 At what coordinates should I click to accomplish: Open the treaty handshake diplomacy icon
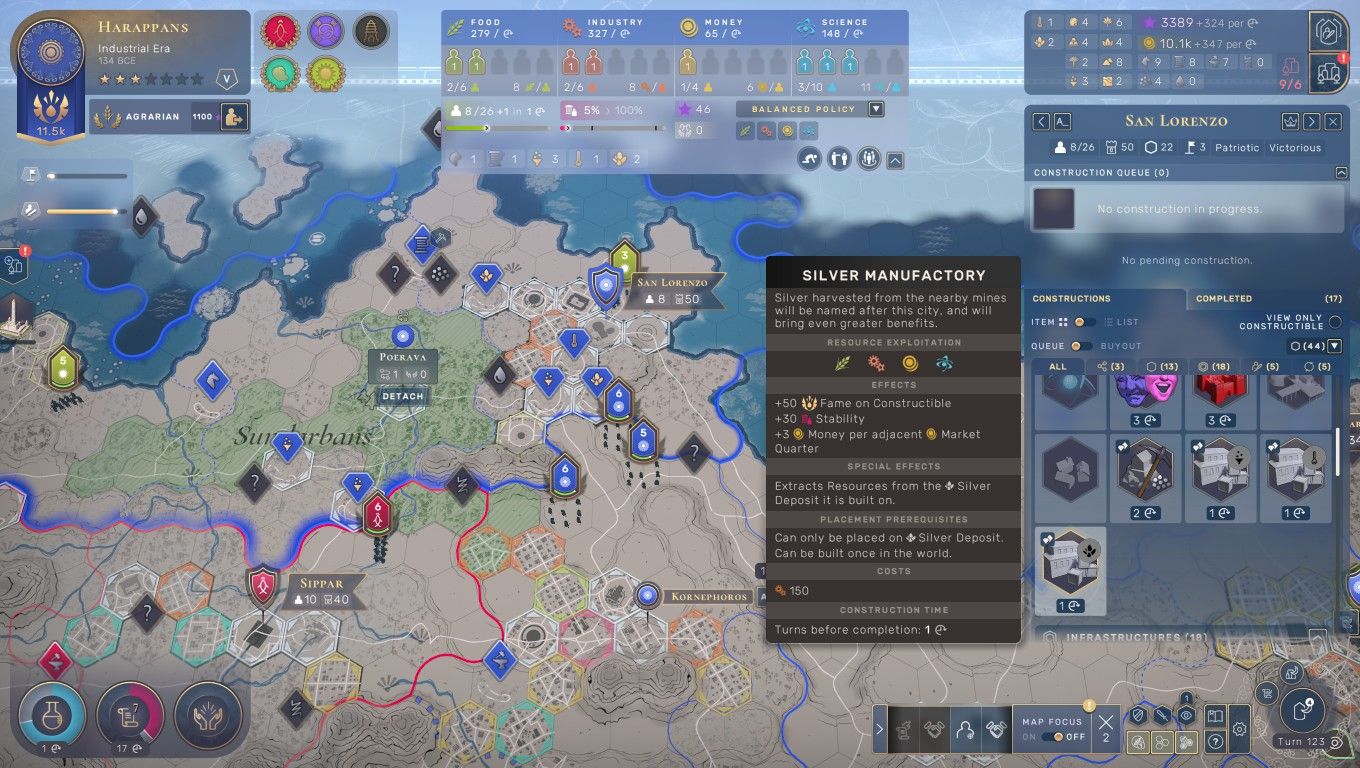pos(995,730)
